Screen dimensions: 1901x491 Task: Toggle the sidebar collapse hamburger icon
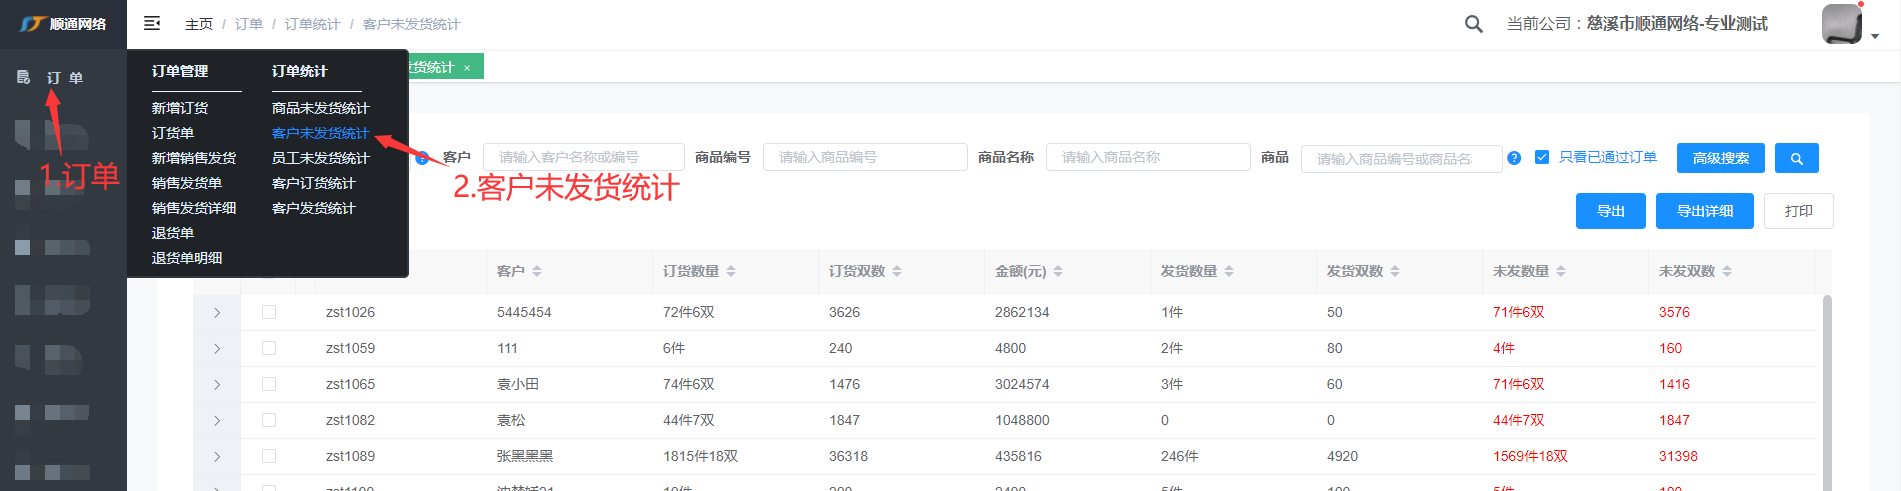tap(152, 23)
